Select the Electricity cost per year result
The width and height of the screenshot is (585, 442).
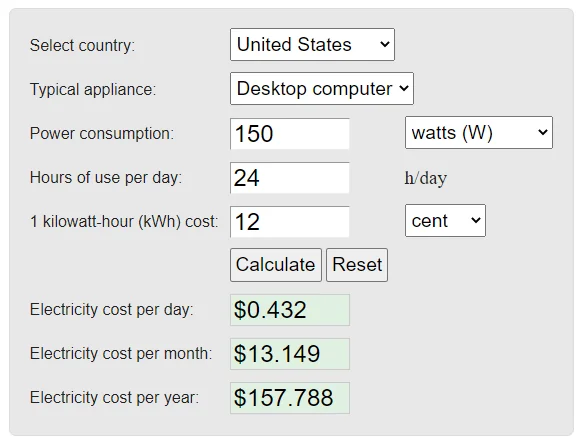tap(290, 398)
